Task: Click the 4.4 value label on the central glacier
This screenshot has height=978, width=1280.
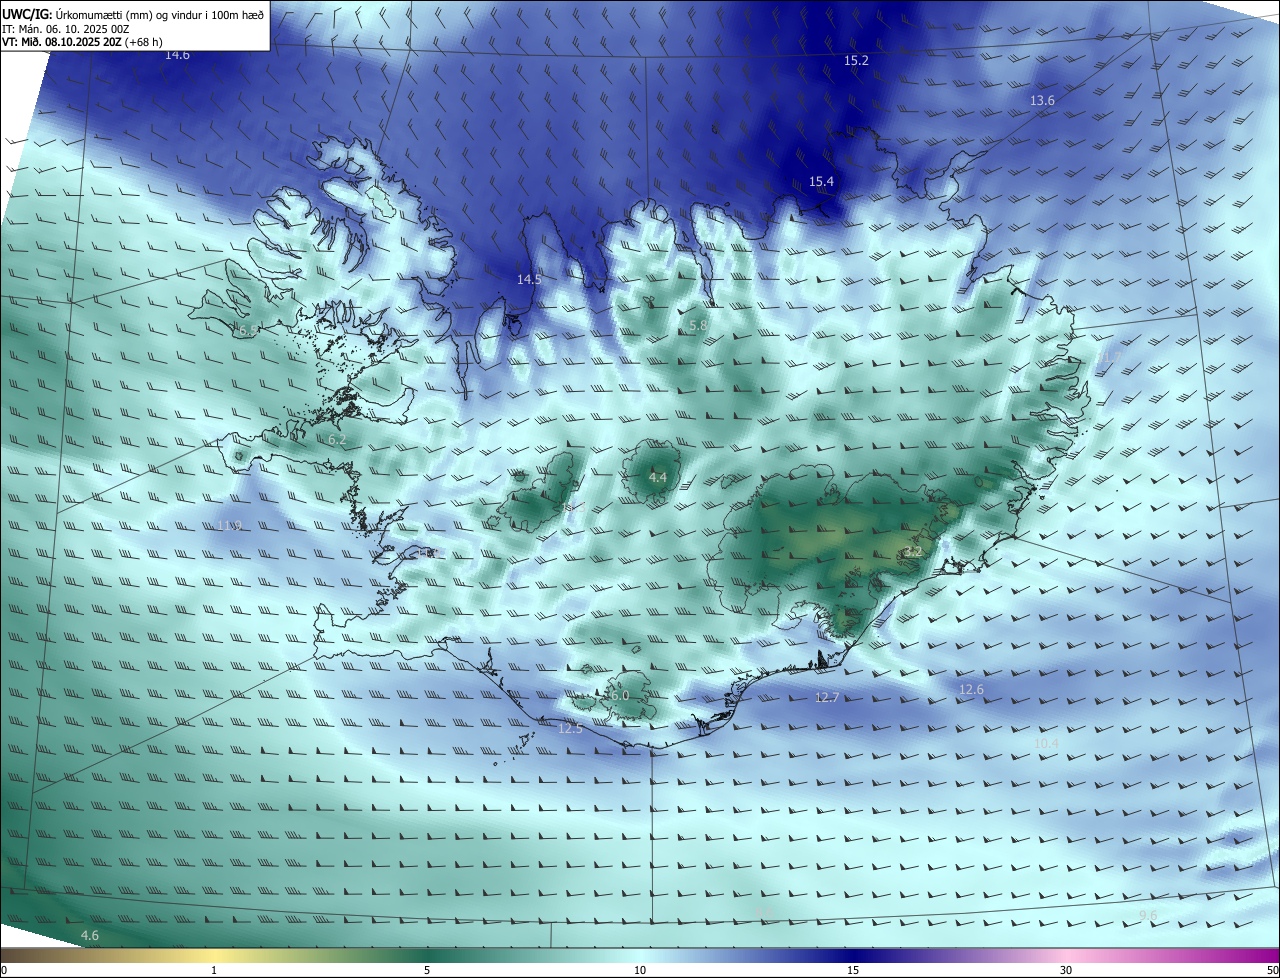Action: [x=657, y=478]
